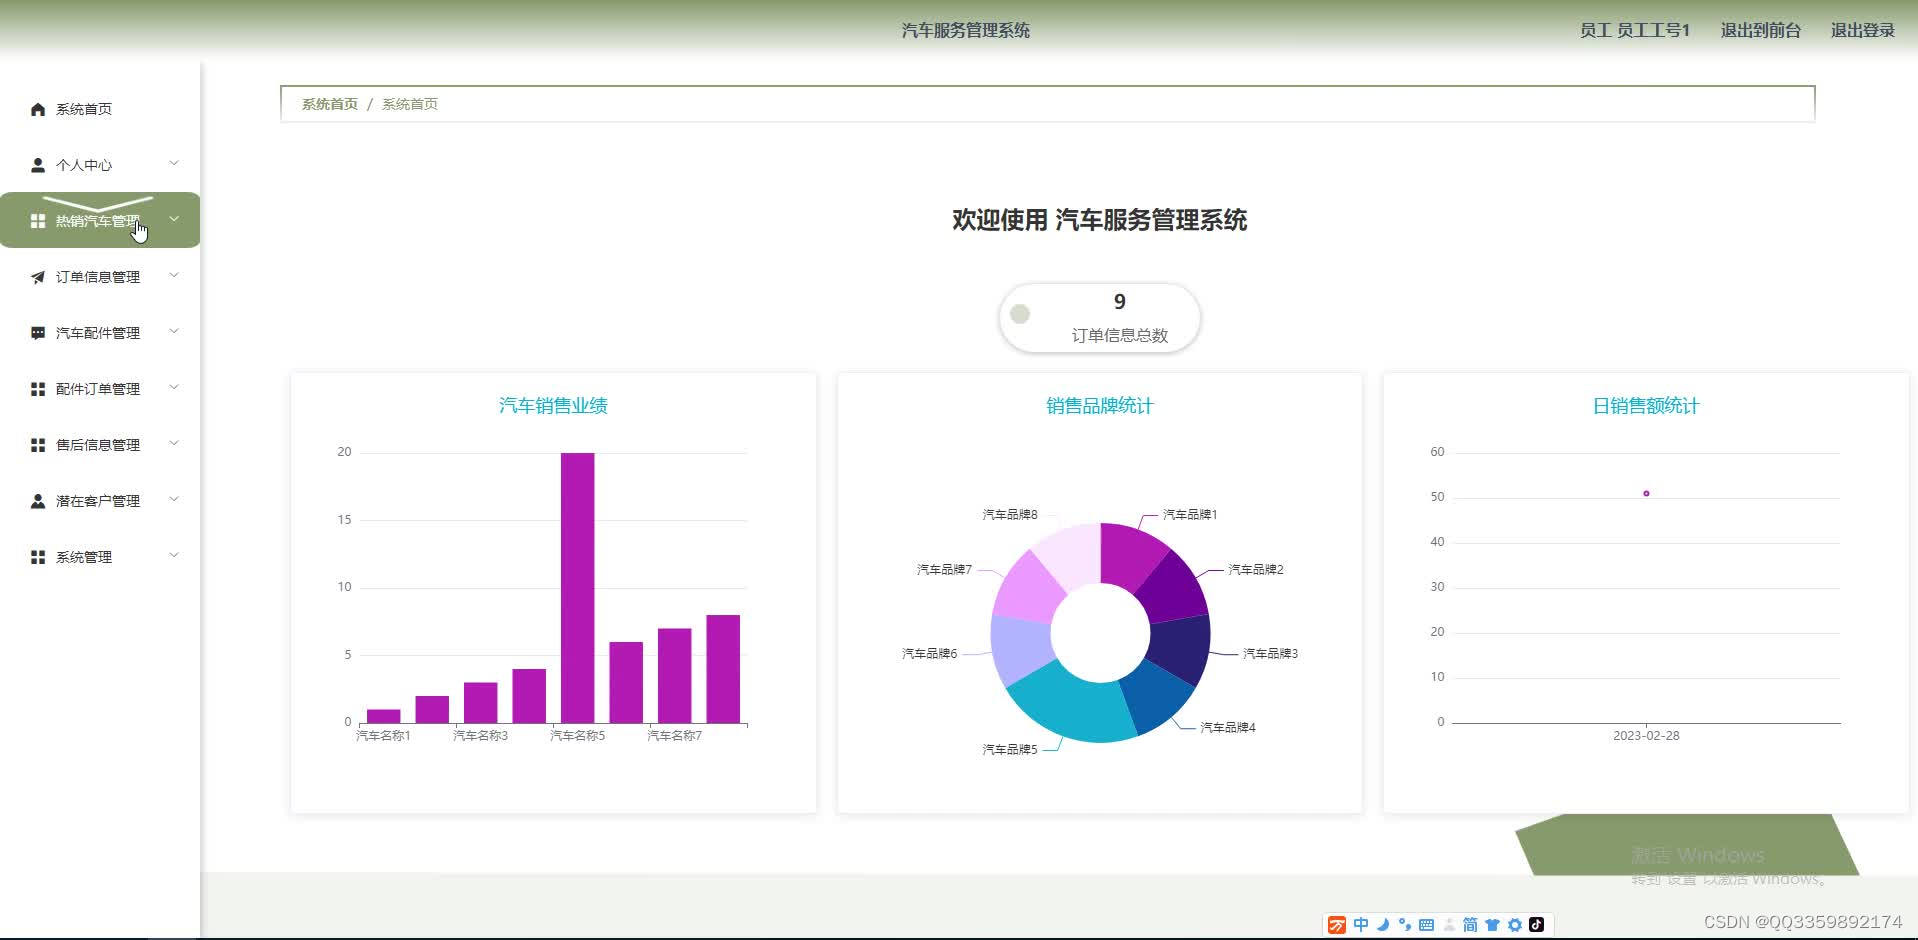The height and width of the screenshot is (940, 1918).
Task: Click the grid icon beside 系统管理
Action: pyautogui.click(x=38, y=557)
